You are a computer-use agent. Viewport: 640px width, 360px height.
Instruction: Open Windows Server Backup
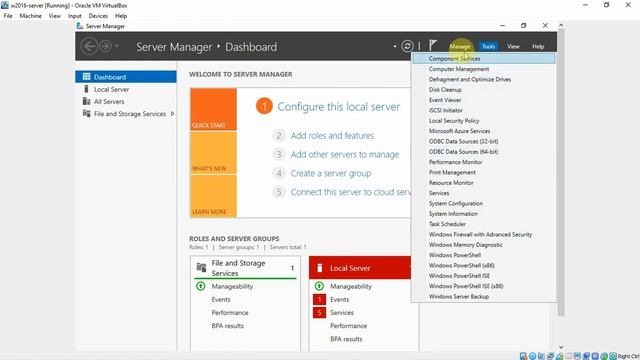click(x=484, y=296)
